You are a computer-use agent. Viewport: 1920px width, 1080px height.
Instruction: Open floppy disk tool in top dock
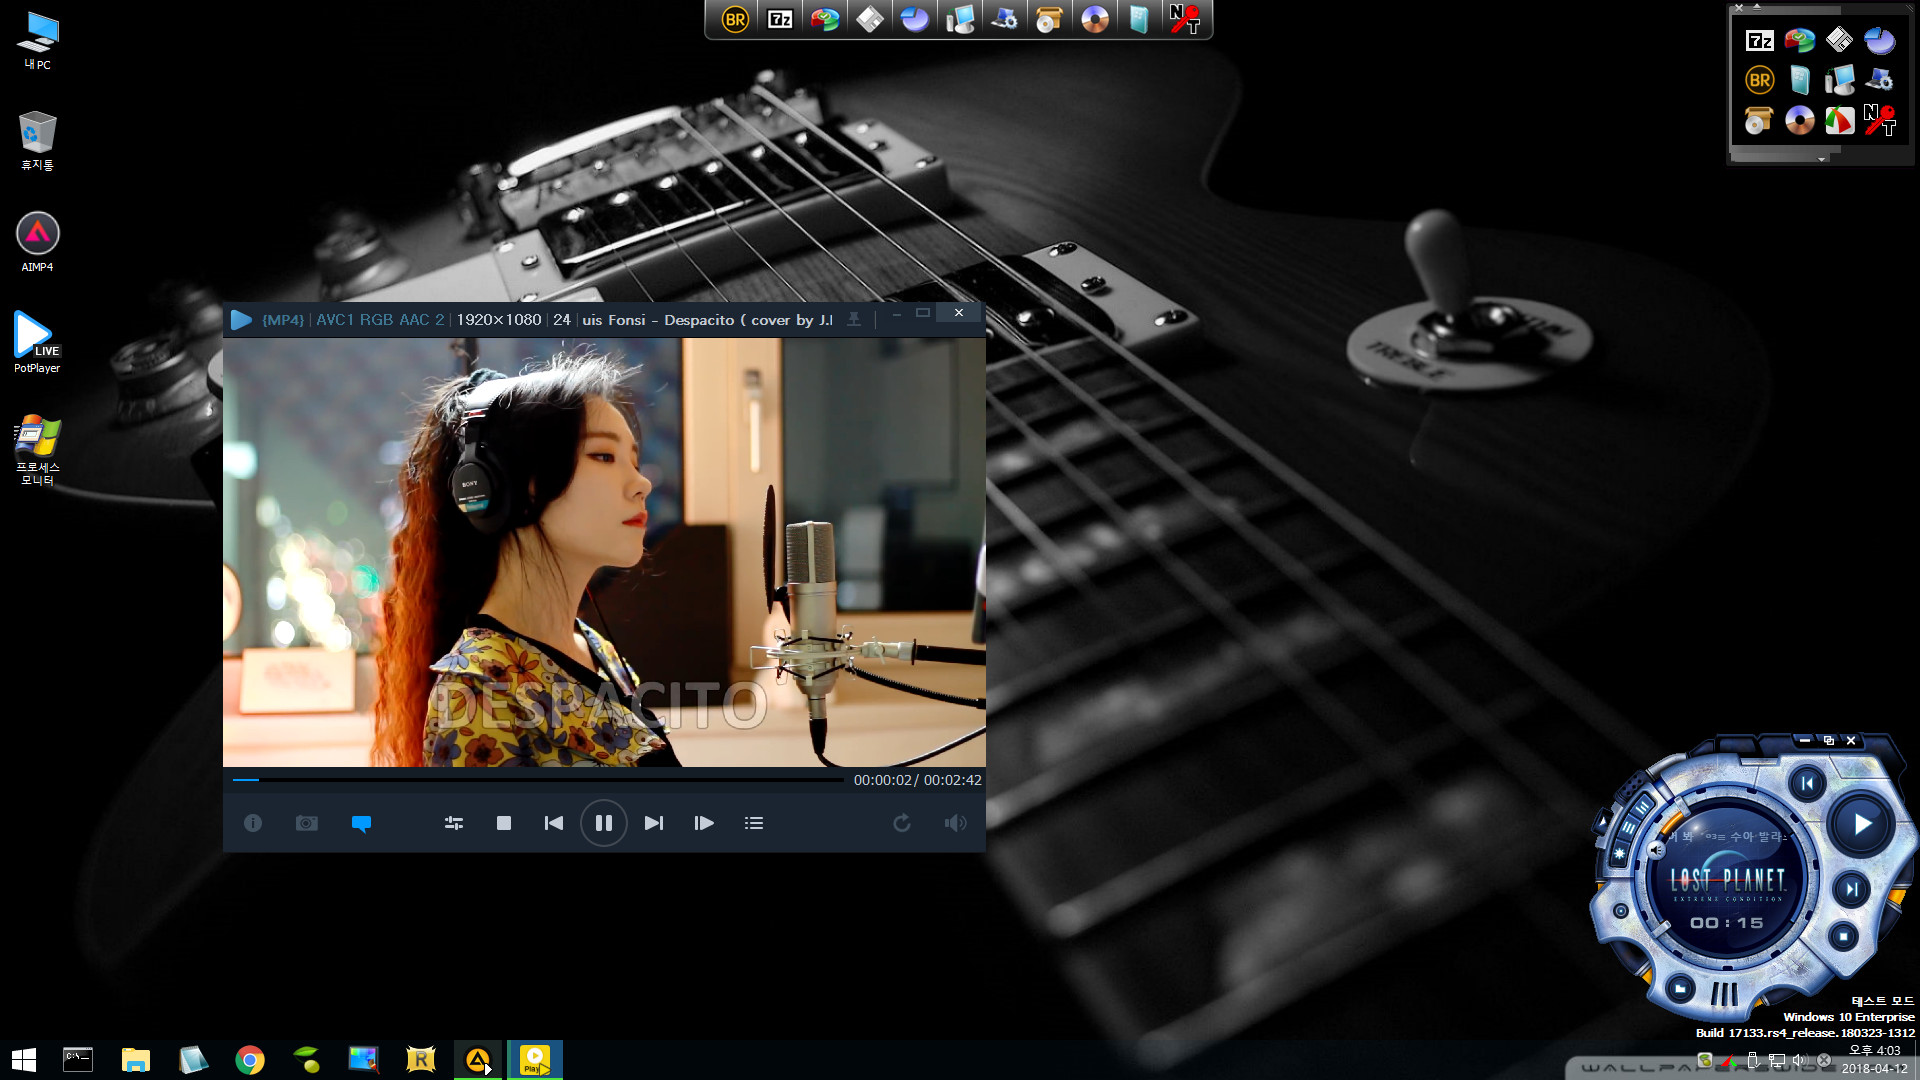870,19
